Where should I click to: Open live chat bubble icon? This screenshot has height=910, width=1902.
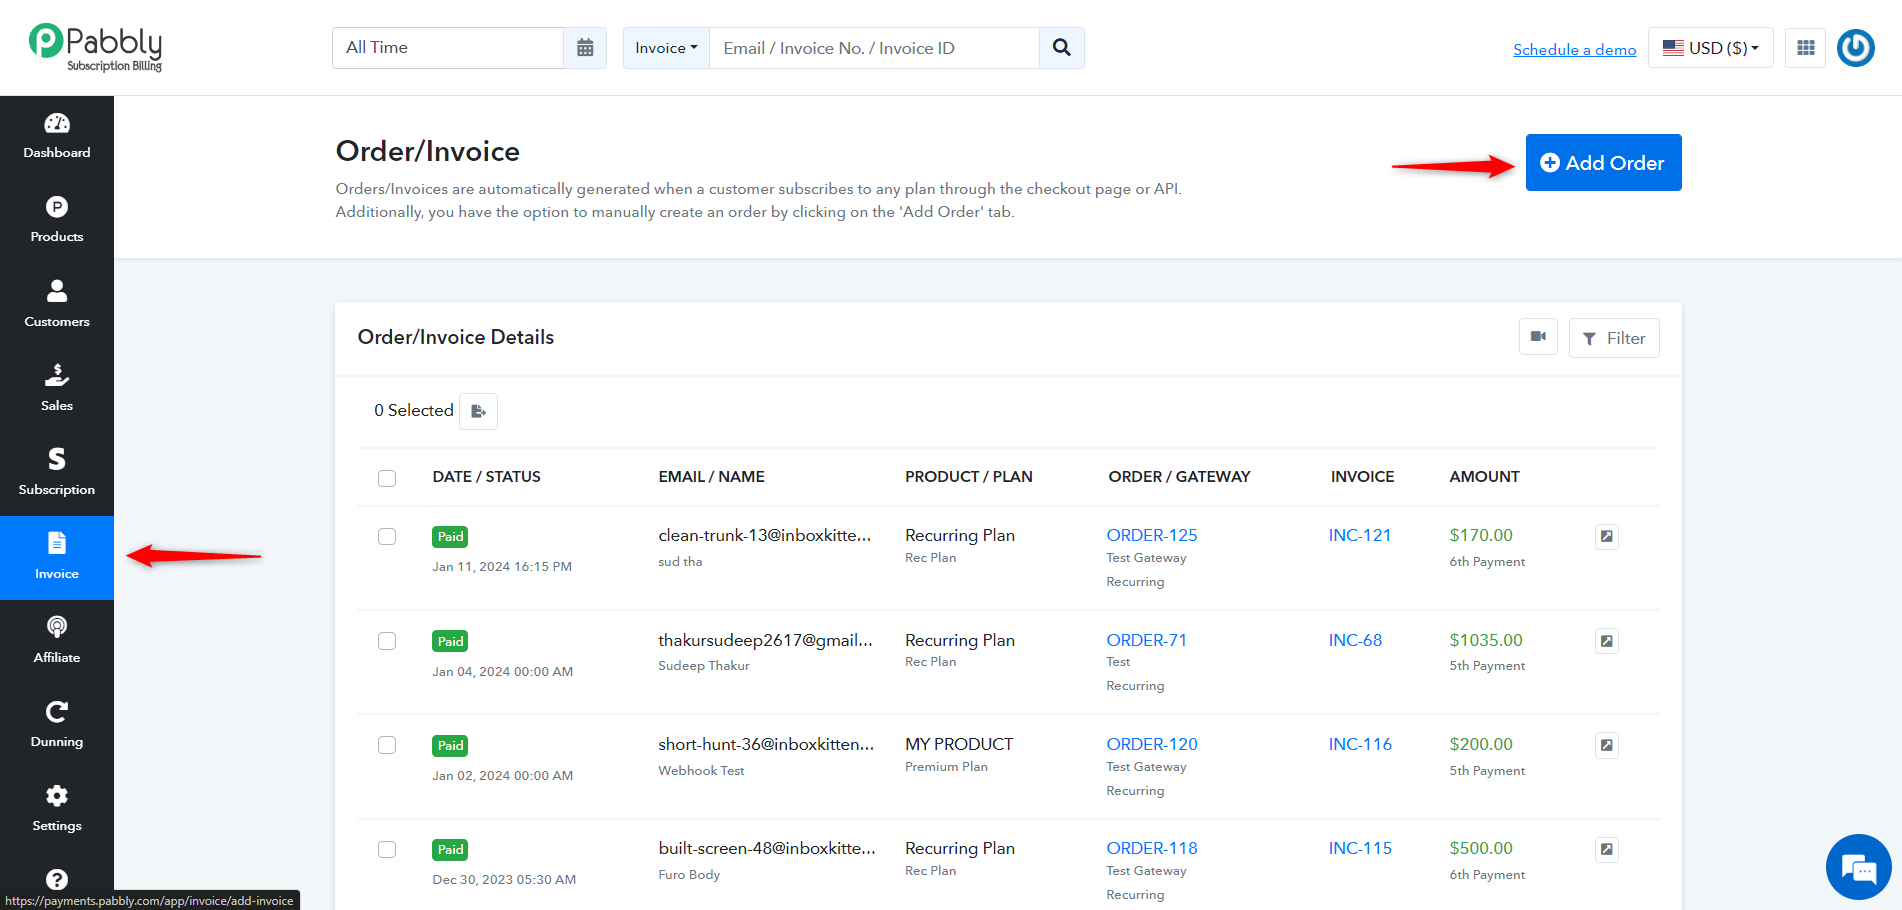pyautogui.click(x=1859, y=867)
